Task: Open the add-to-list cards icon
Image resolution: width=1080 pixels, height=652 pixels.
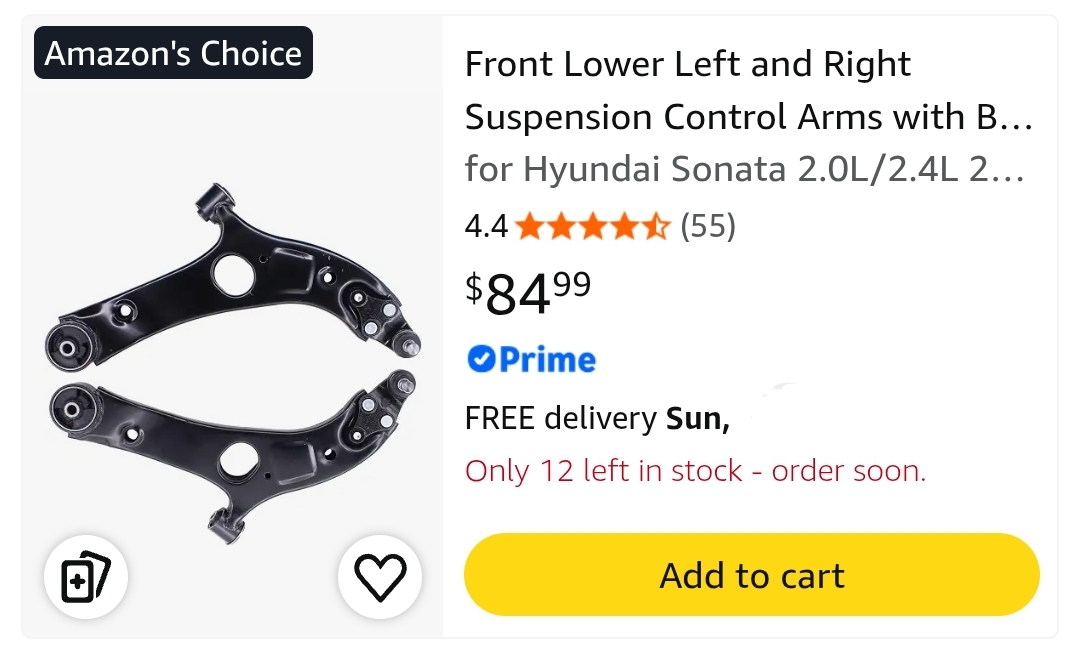Action: tap(86, 576)
